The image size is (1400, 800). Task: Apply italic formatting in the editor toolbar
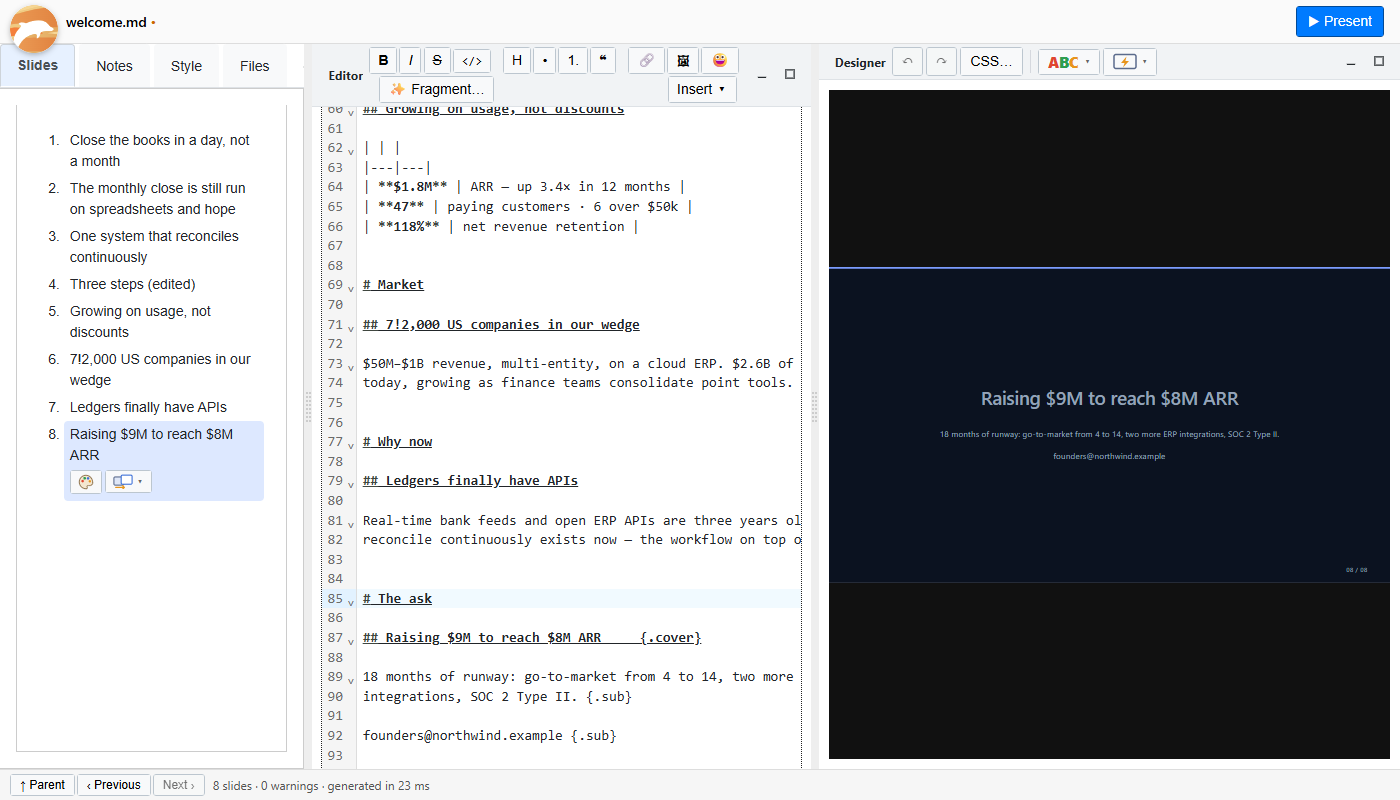click(x=410, y=60)
